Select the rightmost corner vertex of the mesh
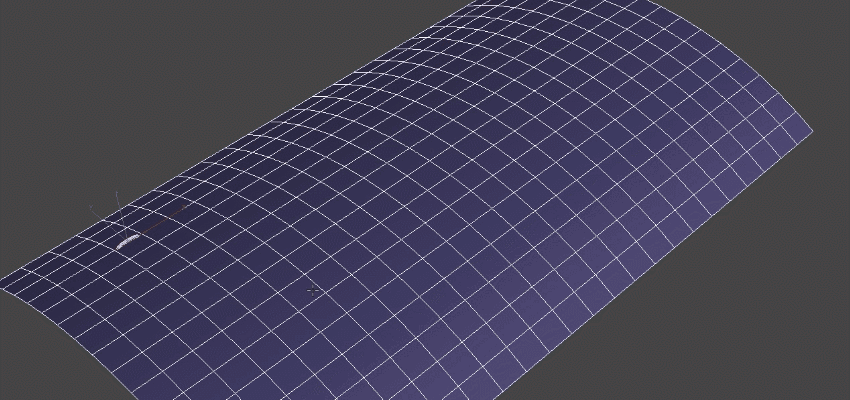This screenshot has width=850, height=400. point(812,131)
